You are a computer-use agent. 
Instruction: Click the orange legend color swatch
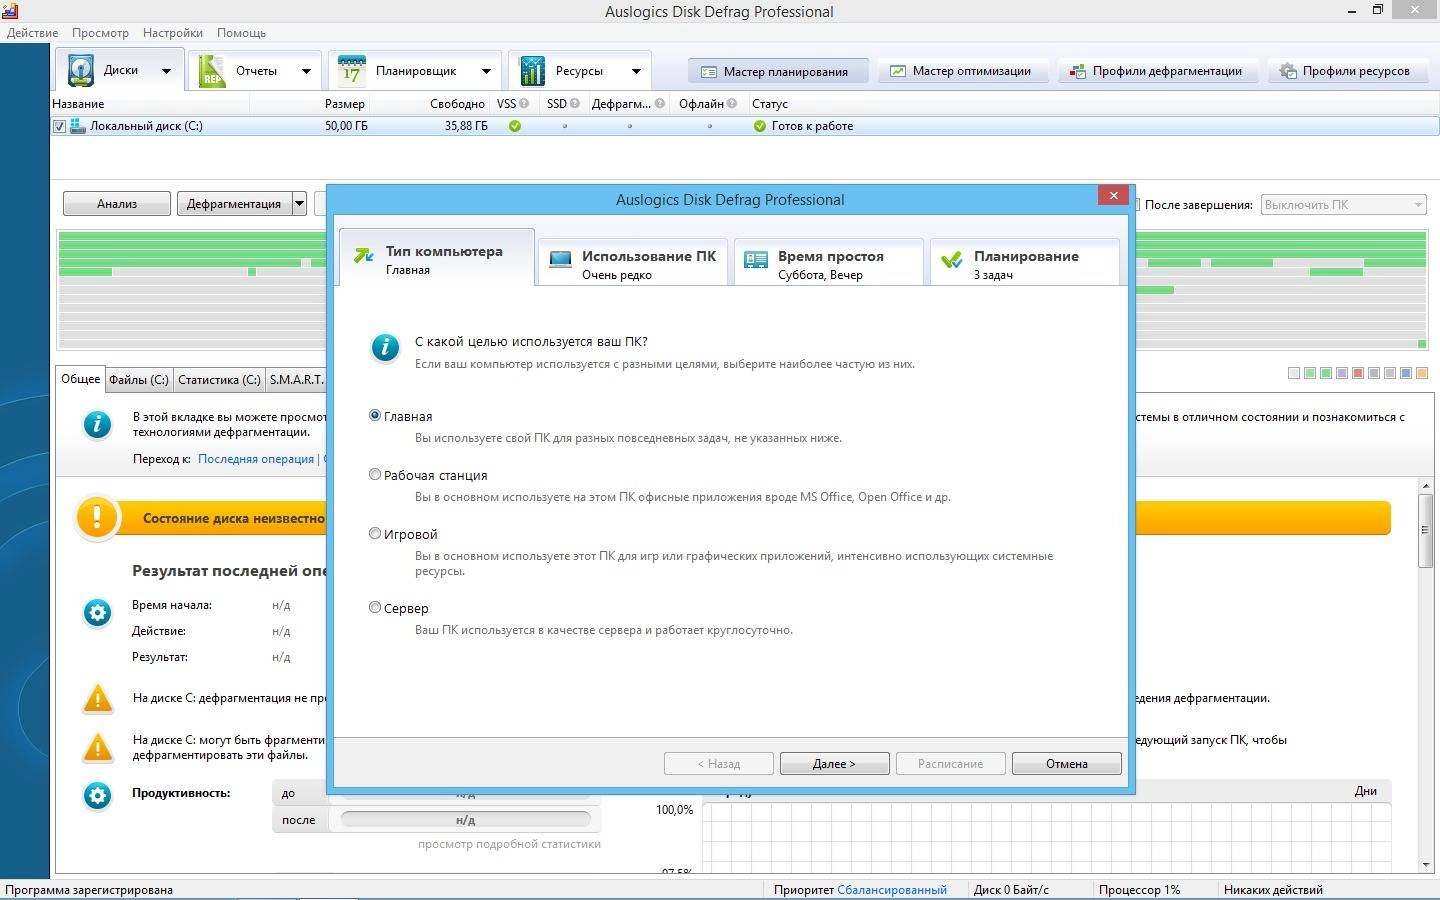[1422, 373]
